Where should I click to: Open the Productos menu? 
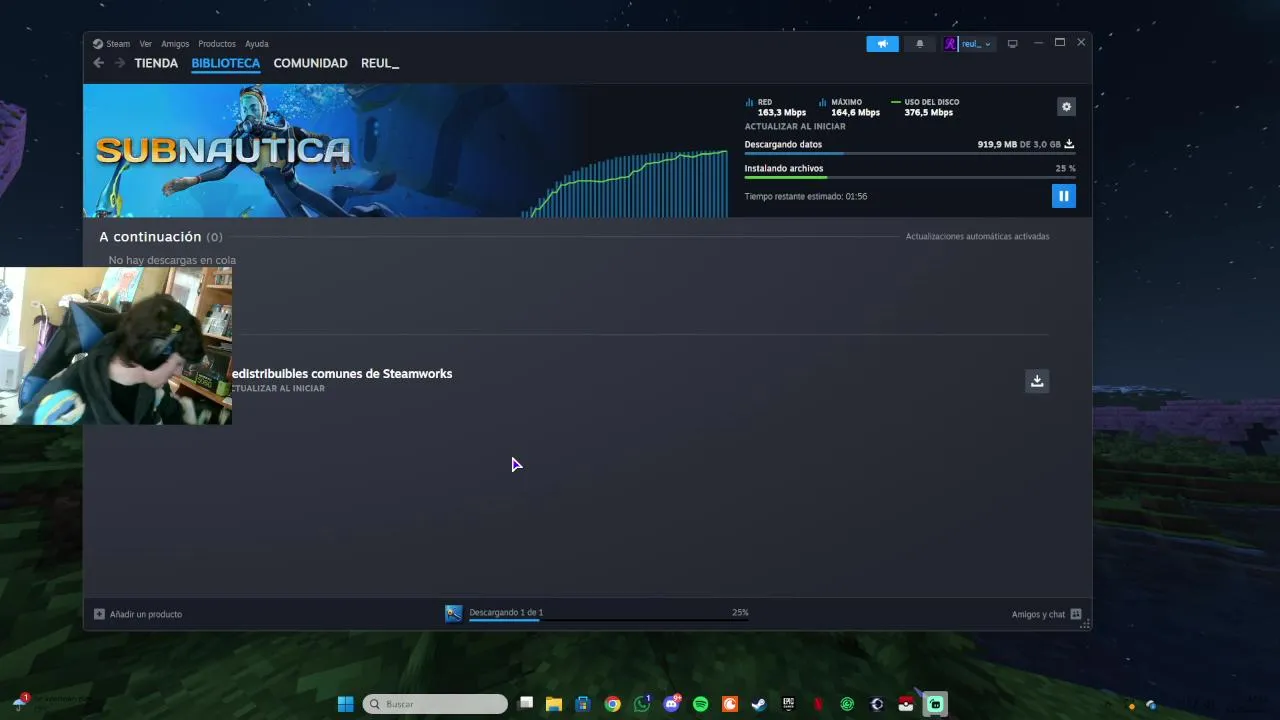click(x=217, y=44)
